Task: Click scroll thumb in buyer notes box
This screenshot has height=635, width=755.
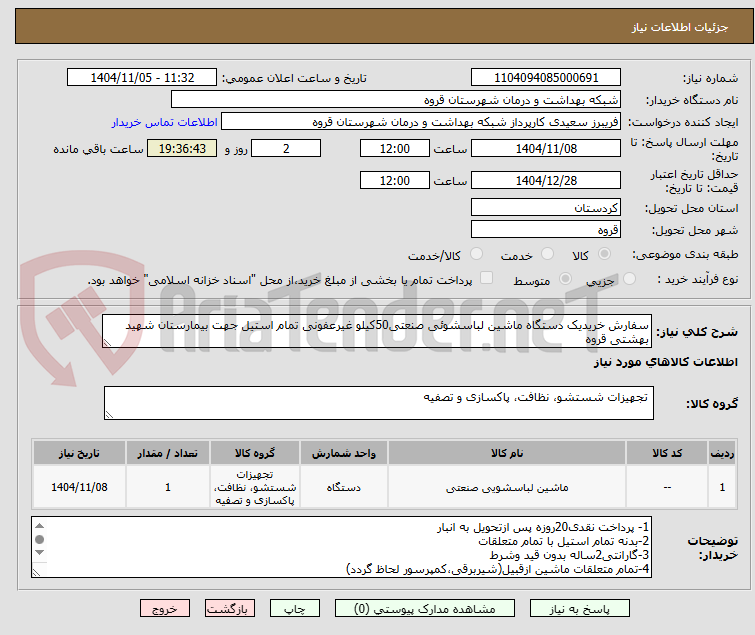Action: click(x=40, y=539)
